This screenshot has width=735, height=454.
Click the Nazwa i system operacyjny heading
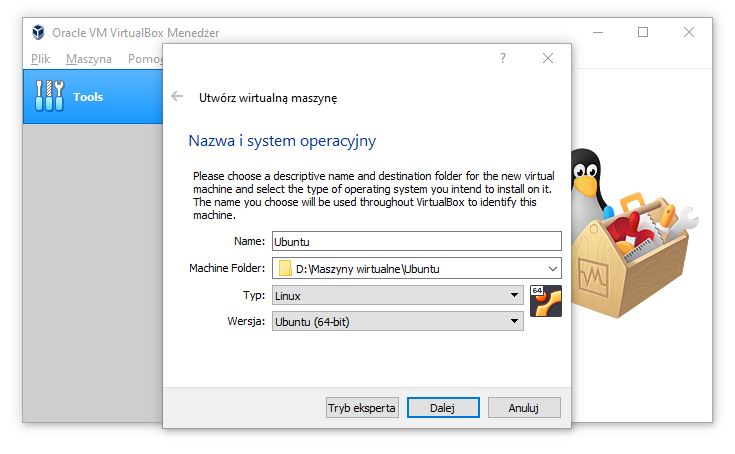(282, 141)
